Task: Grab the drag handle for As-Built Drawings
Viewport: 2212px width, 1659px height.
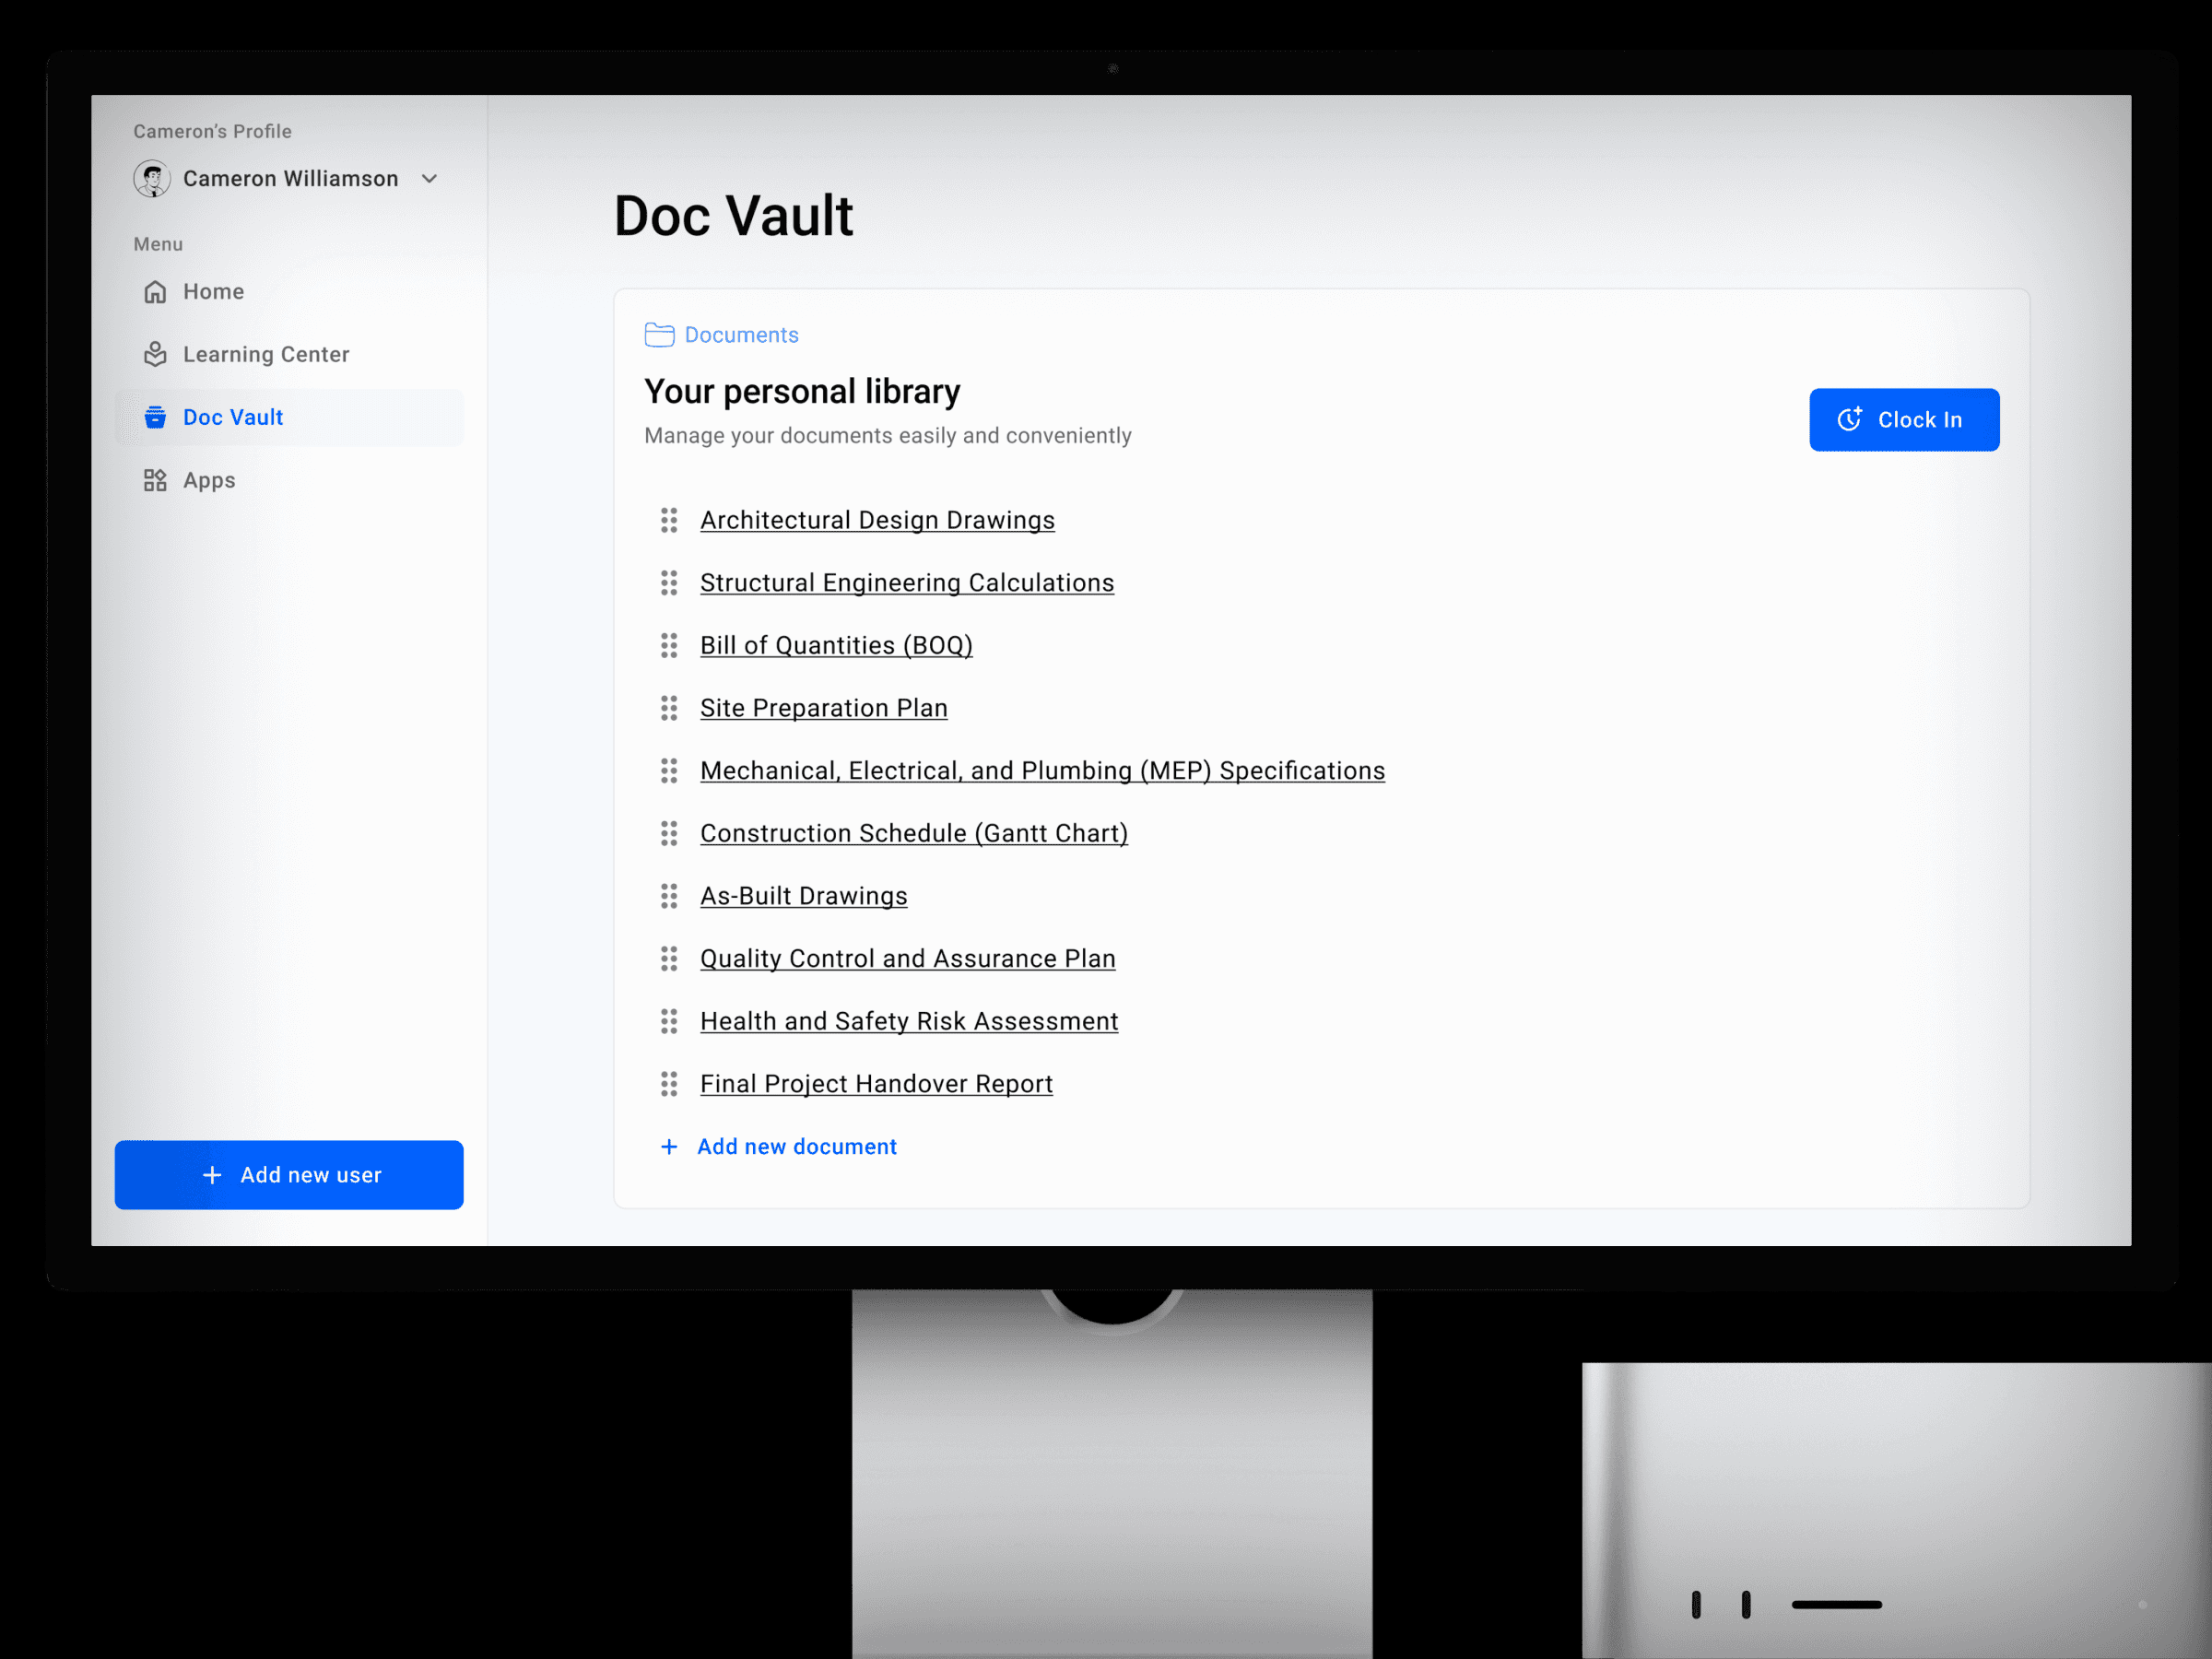Action: click(669, 896)
